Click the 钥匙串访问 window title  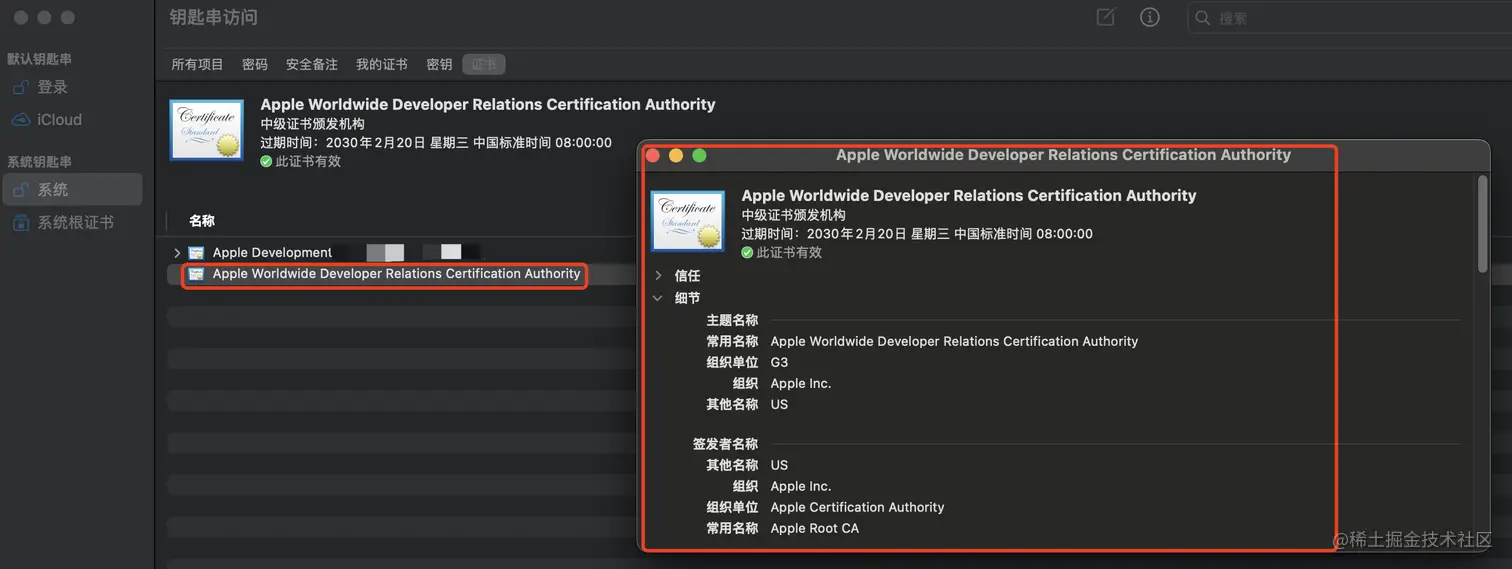pyautogui.click(x=213, y=18)
